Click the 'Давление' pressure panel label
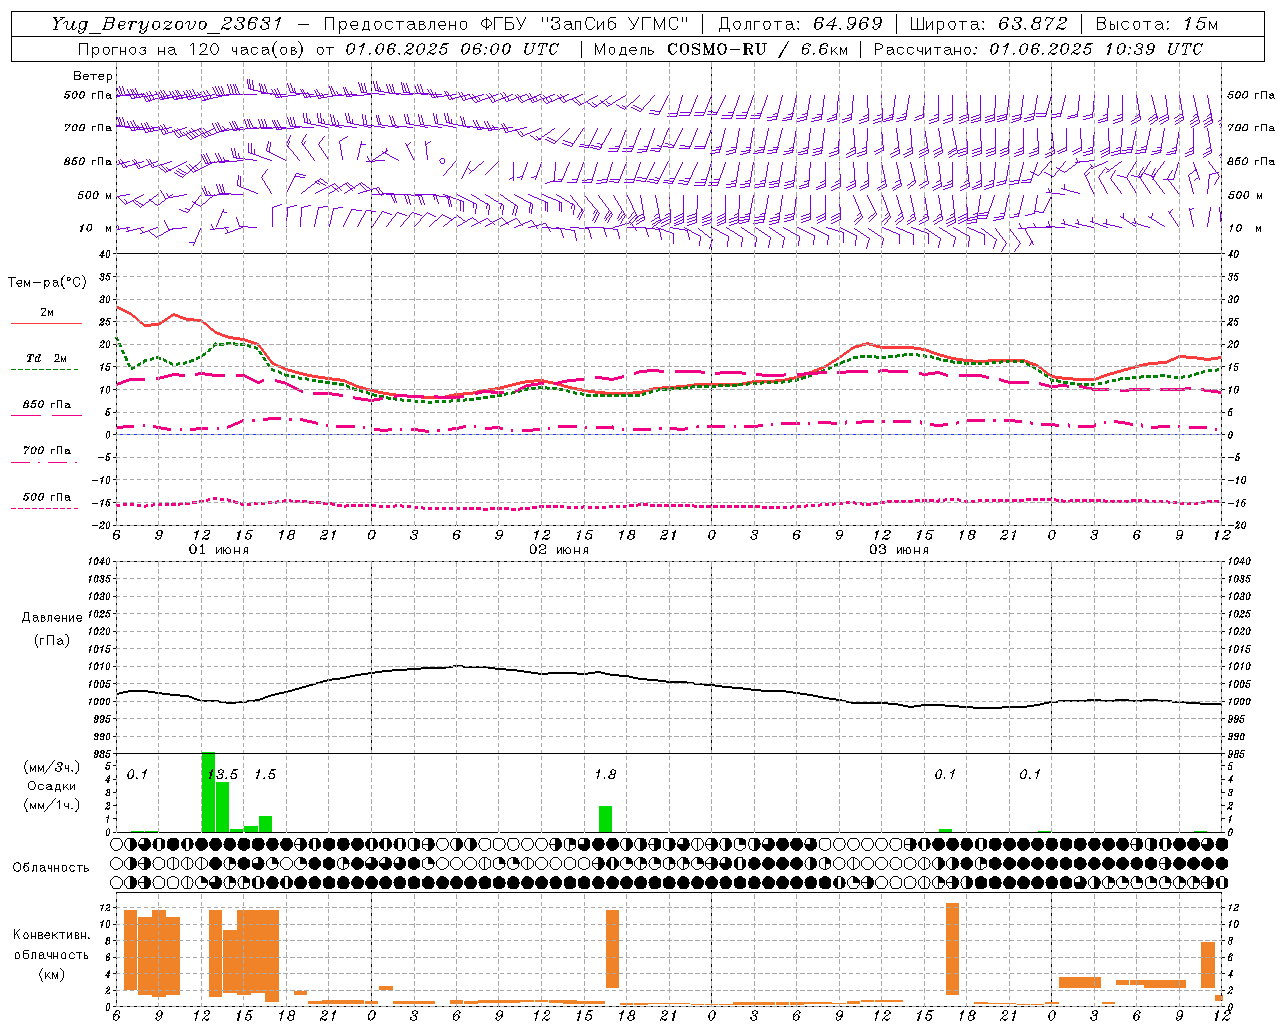 pos(52,618)
